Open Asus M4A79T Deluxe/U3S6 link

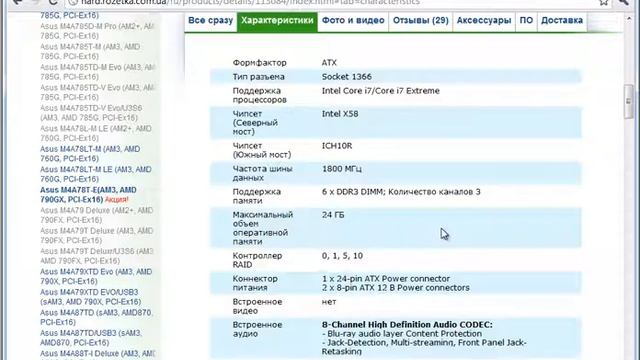97,256
